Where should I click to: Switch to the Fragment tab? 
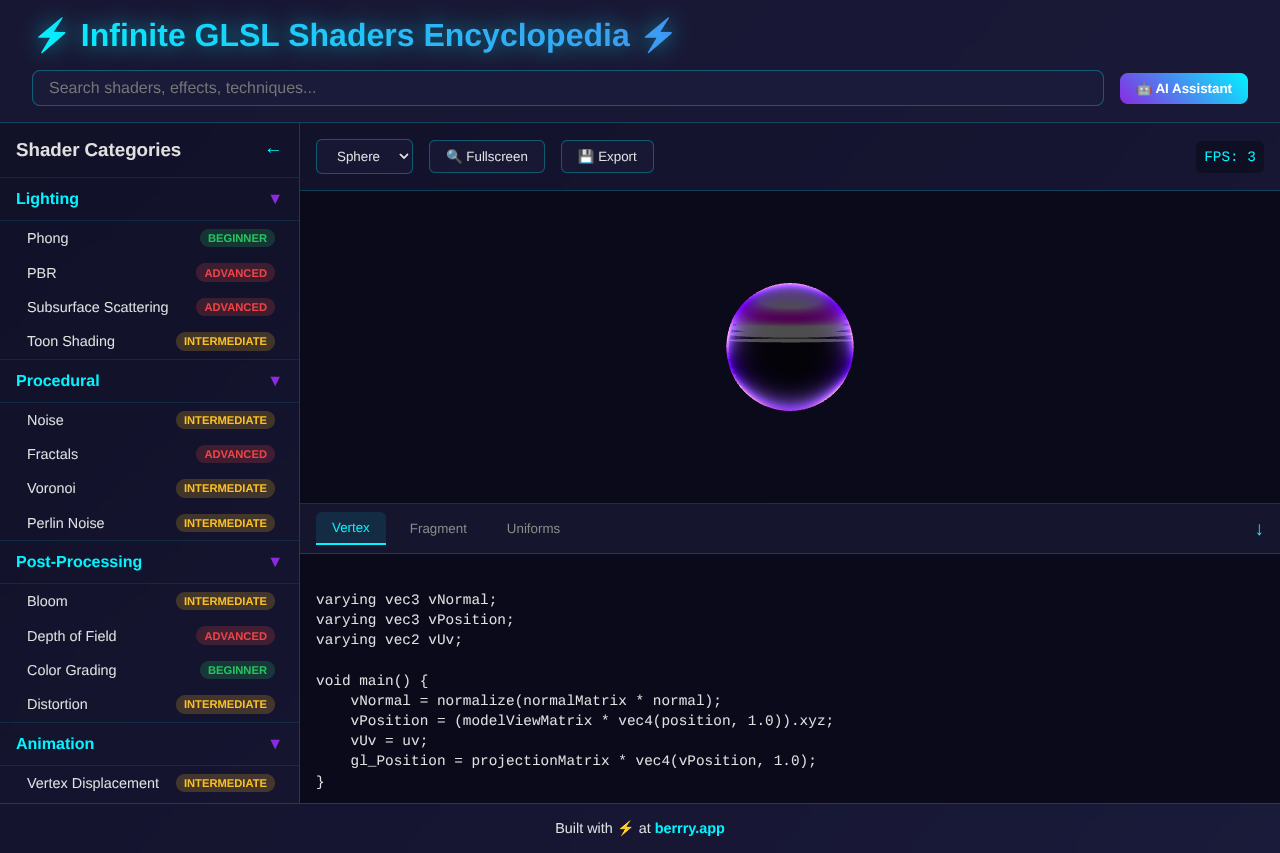pyautogui.click(x=438, y=528)
